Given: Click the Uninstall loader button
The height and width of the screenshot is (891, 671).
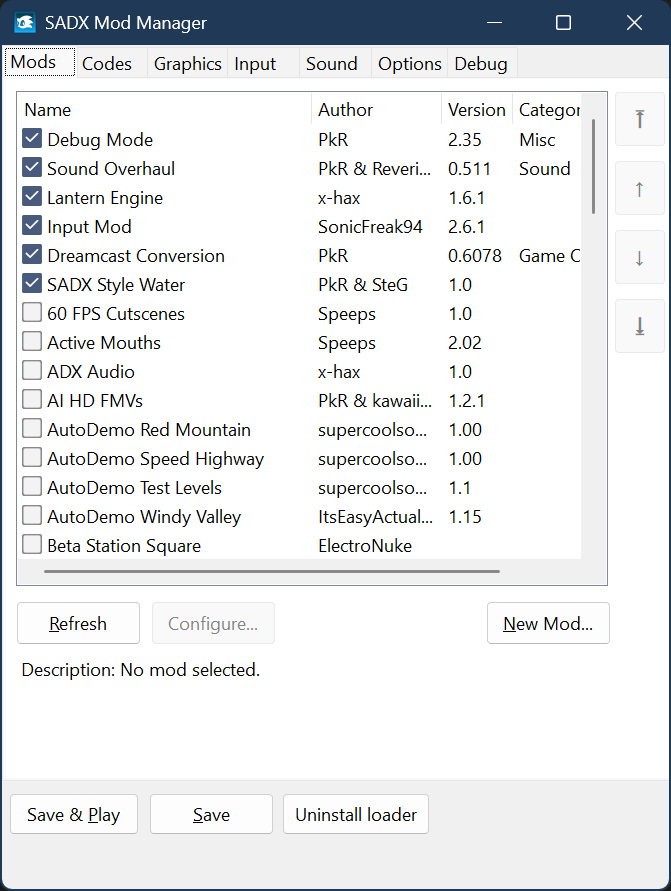Looking at the screenshot, I should pos(356,814).
